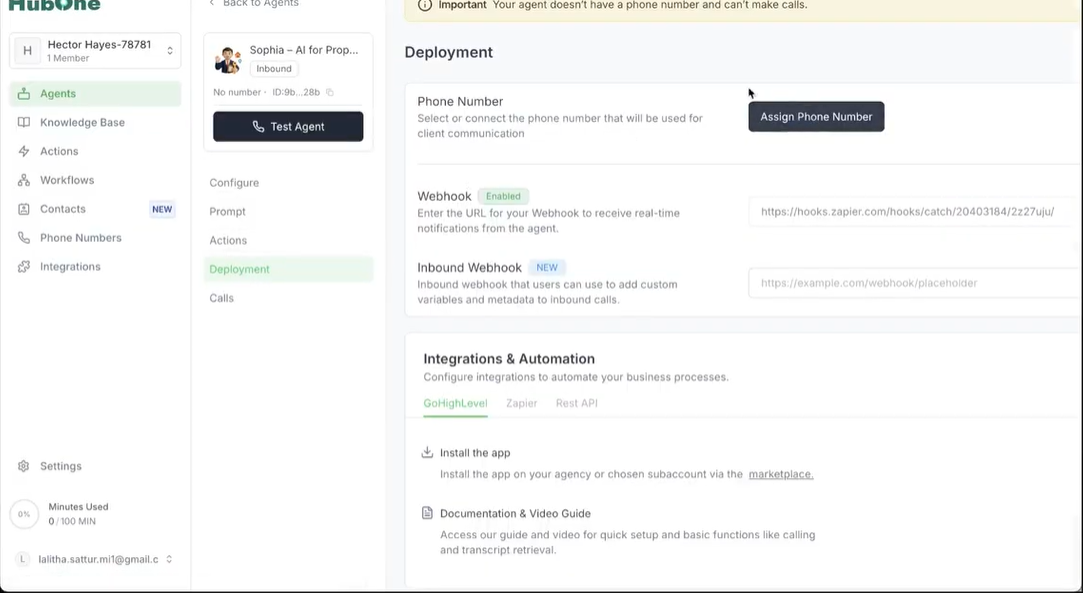Click the HubOne logo
The height and width of the screenshot is (593, 1083).
[54, 5]
